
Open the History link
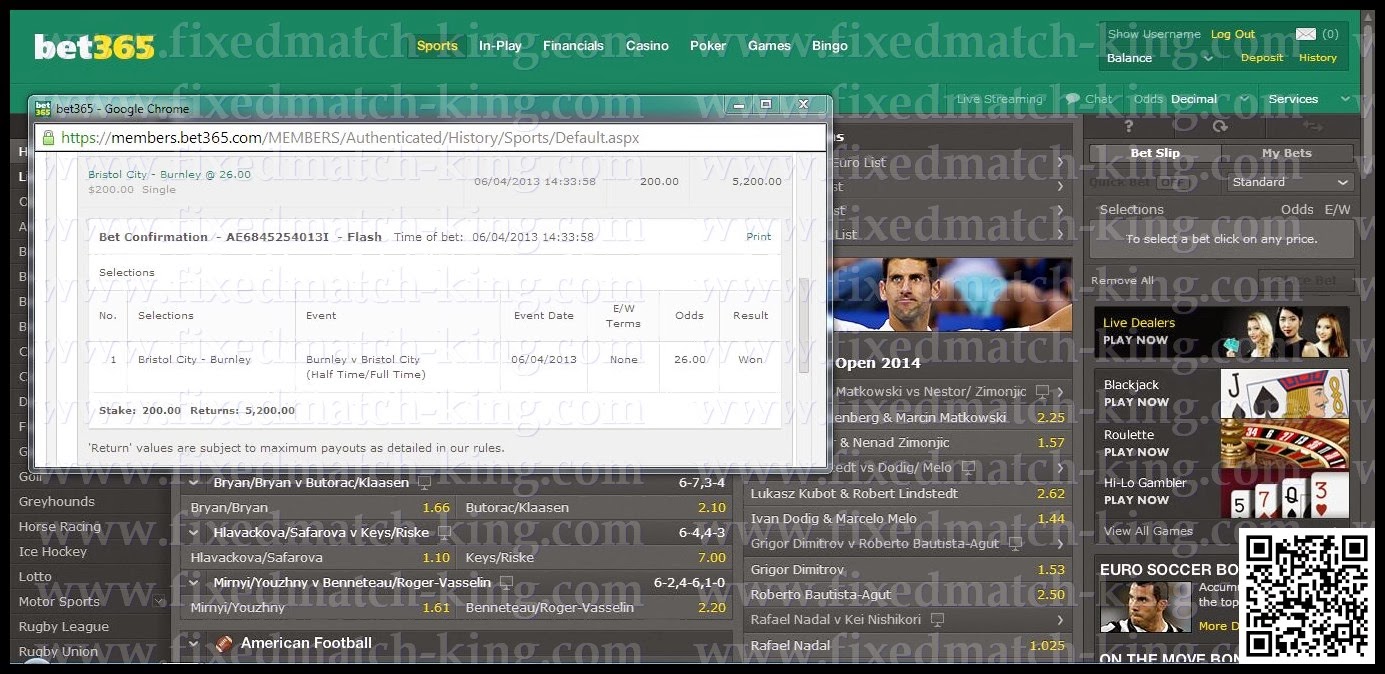click(1317, 58)
